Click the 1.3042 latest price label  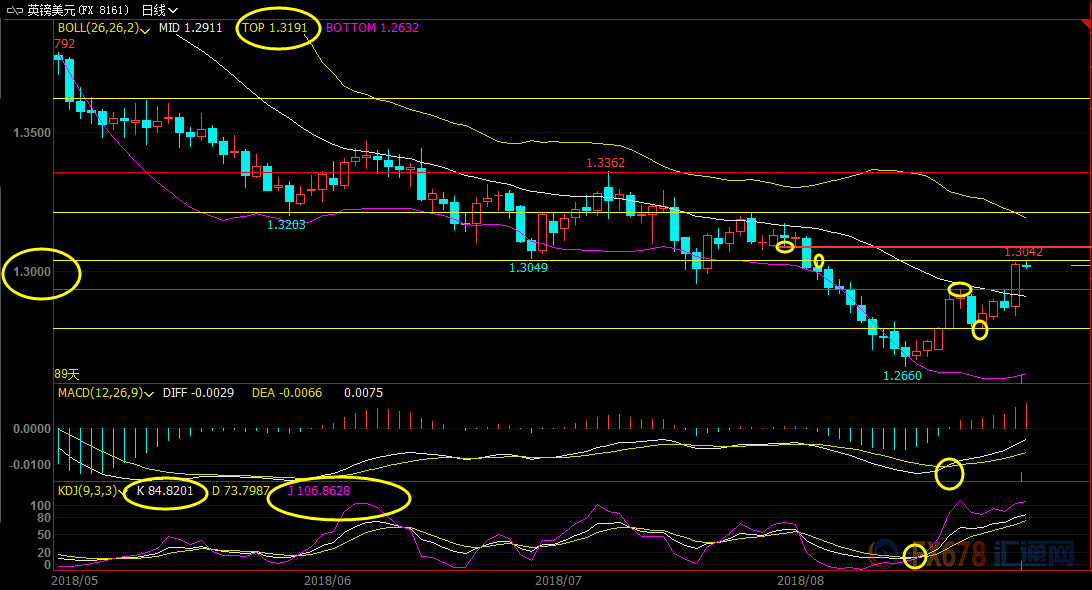[1023, 252]
